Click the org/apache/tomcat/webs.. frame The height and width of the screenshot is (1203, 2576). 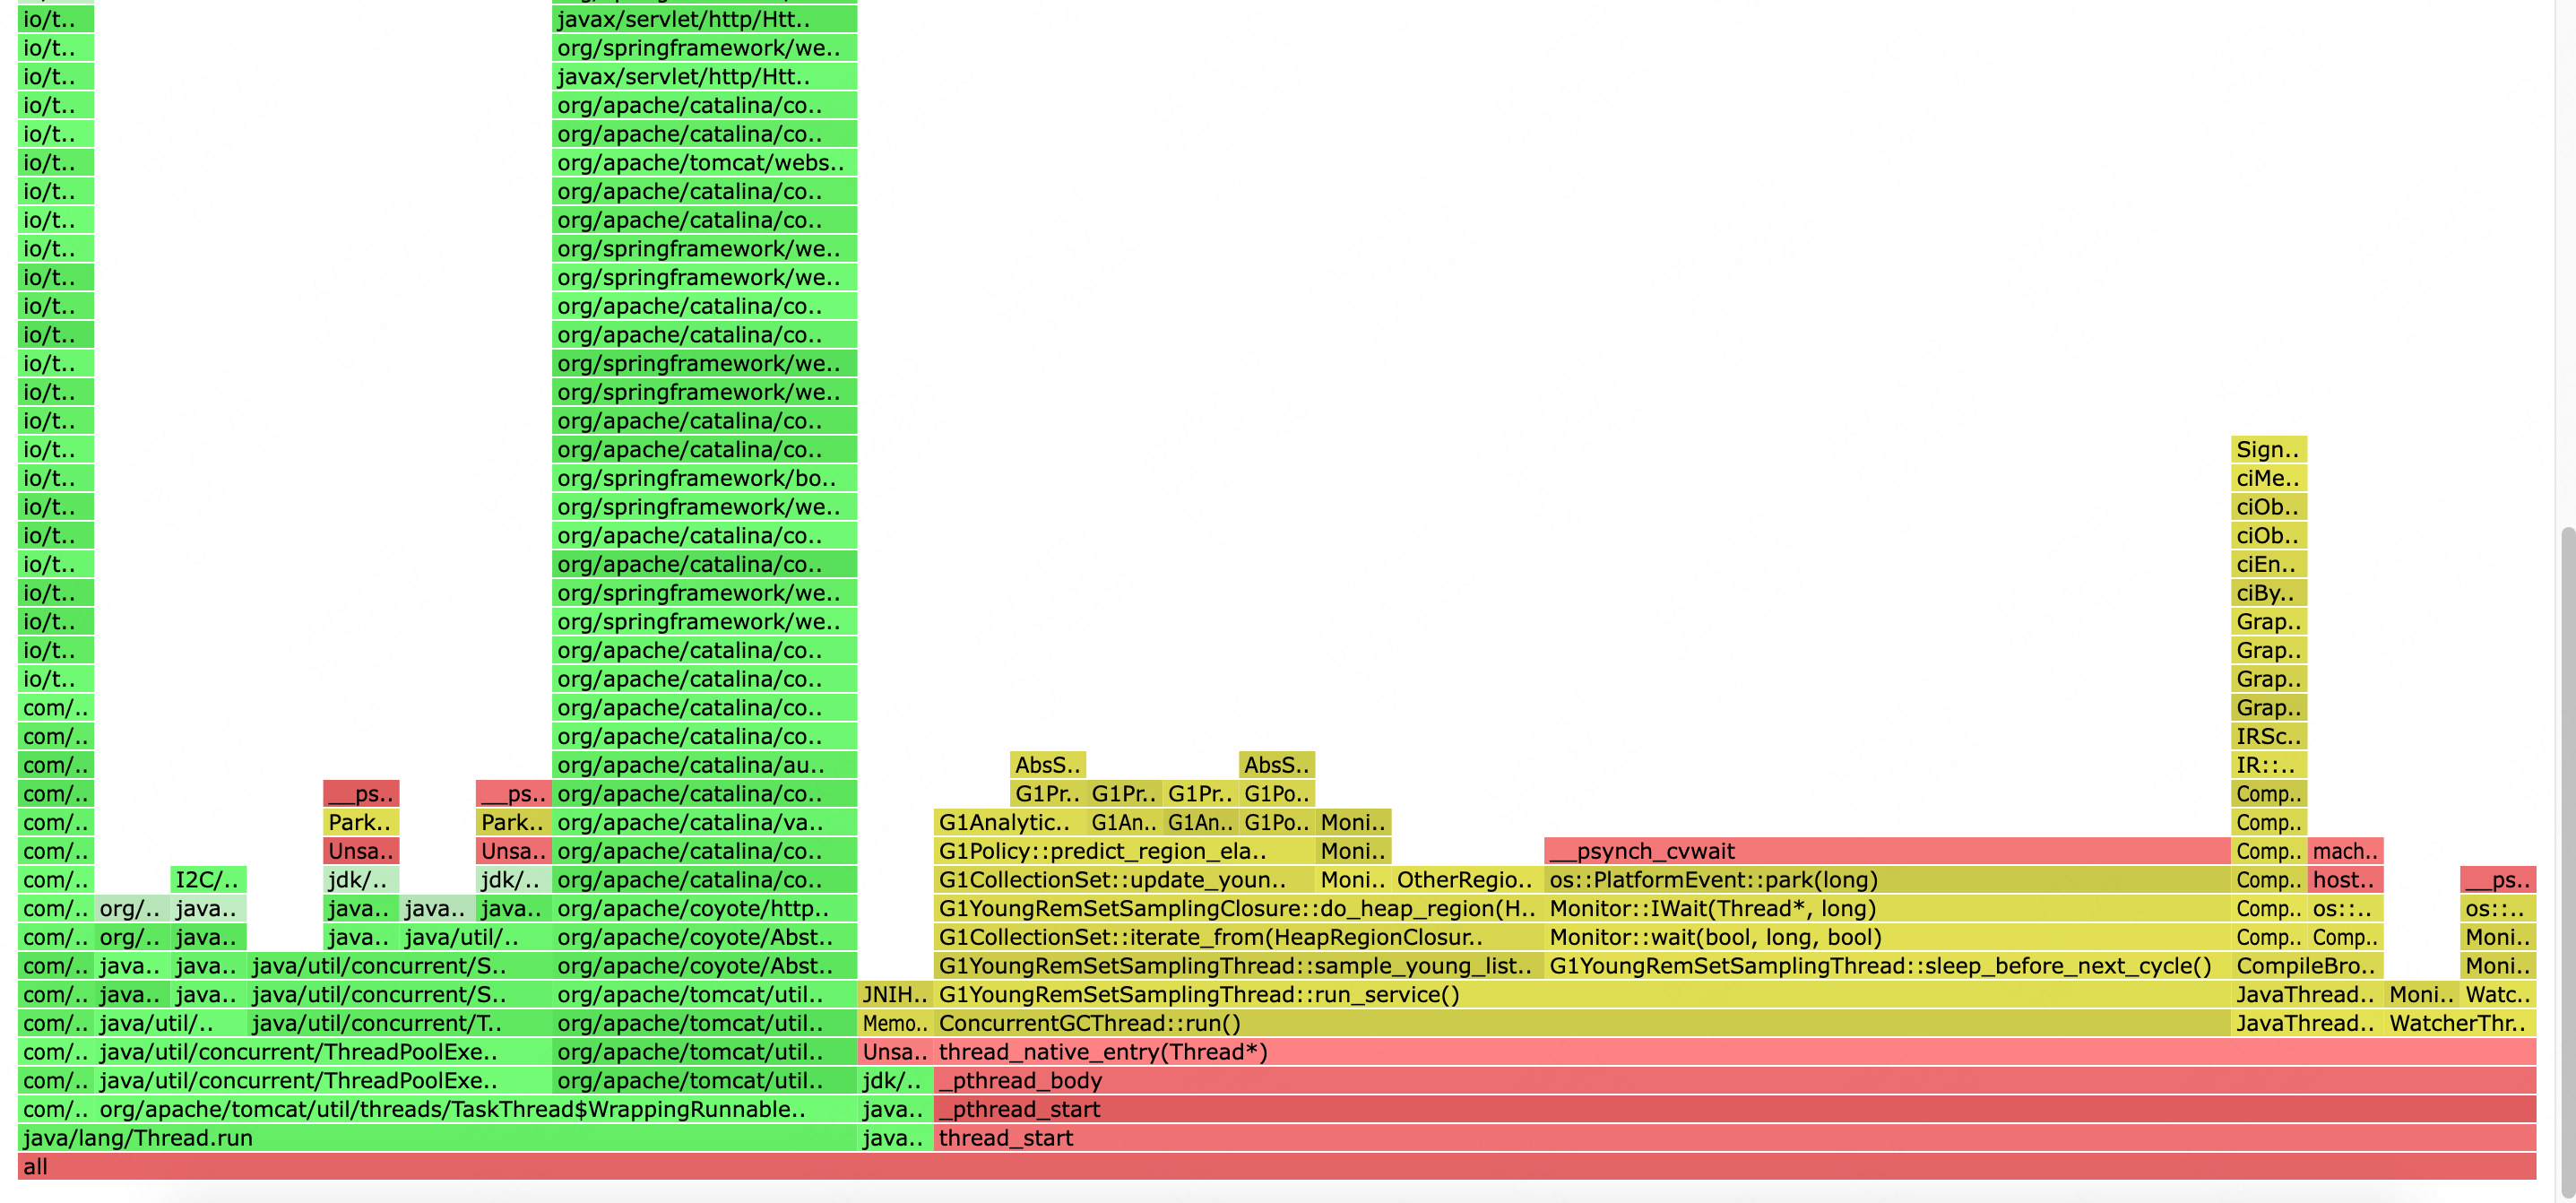(x=704, y=162)
